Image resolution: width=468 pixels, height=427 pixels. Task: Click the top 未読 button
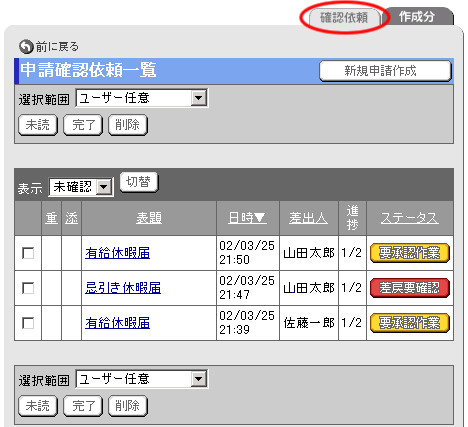(38, 125)
